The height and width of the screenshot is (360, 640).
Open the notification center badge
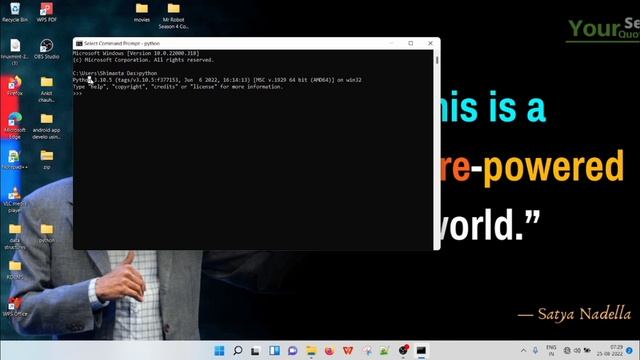pyautogui.click(x=629, y=351)
